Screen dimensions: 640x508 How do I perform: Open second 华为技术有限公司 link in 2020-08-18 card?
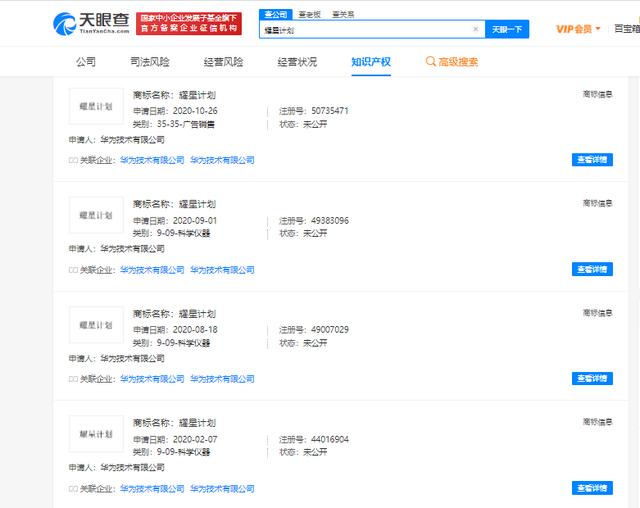coord(222,379)
